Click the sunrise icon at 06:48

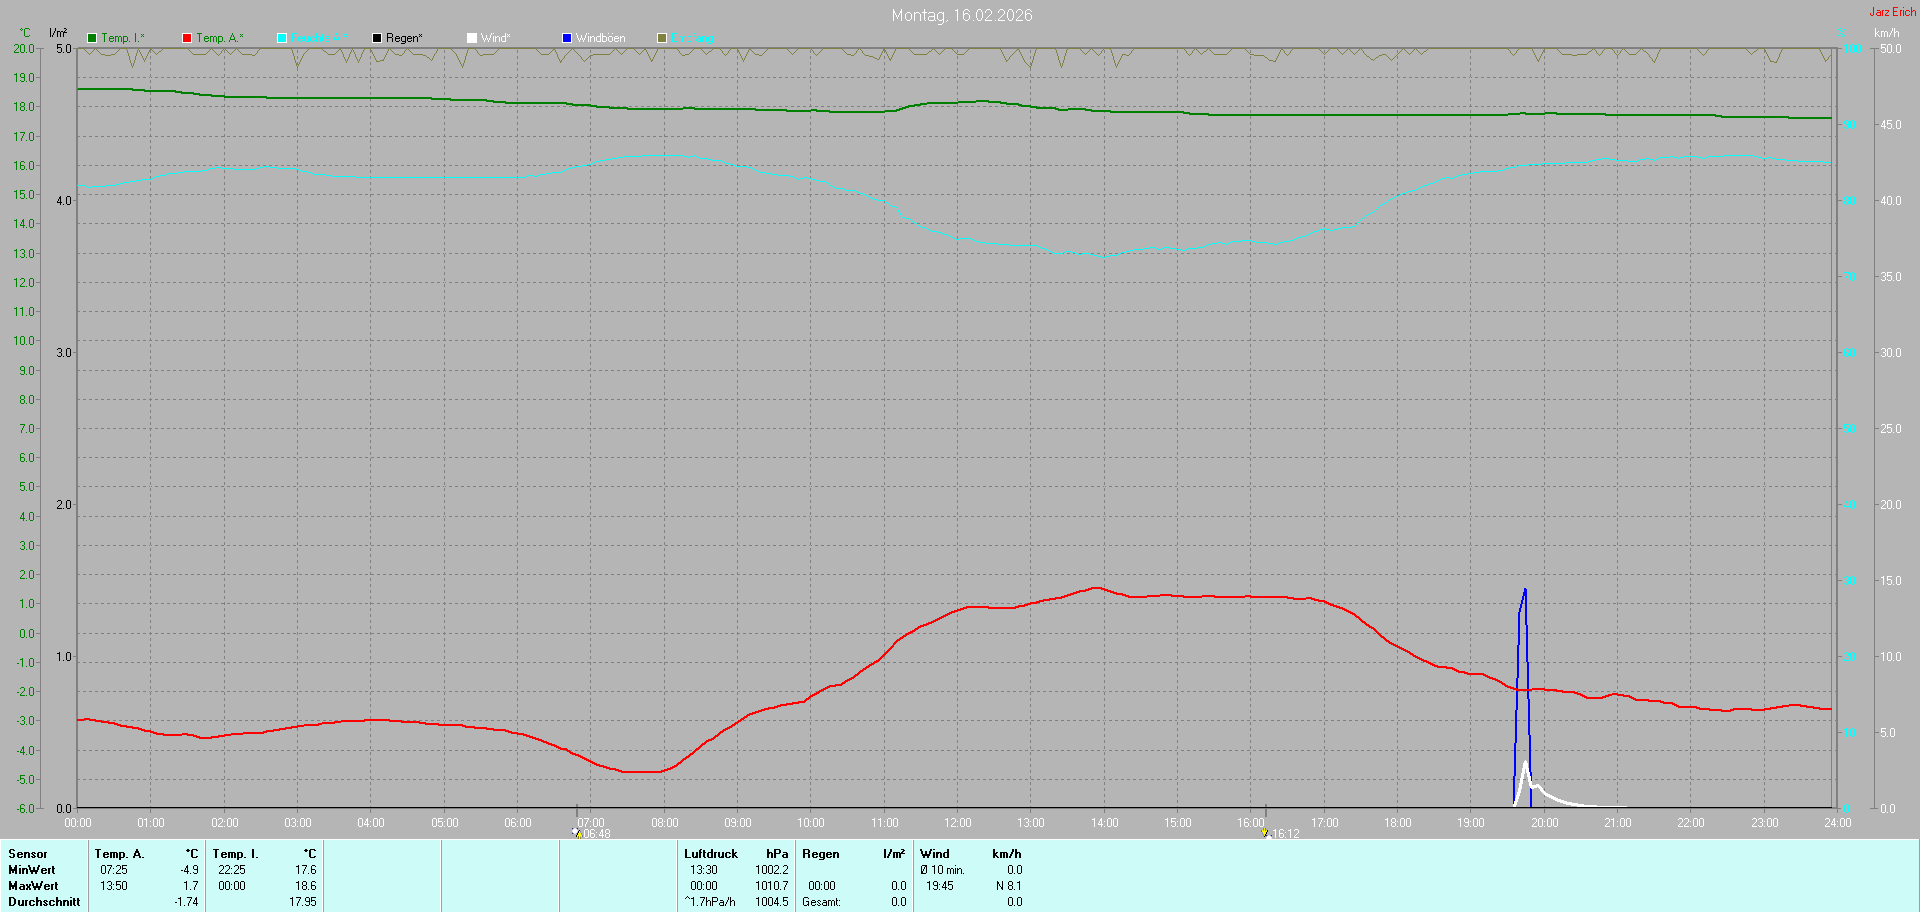(x=577, y=832)
